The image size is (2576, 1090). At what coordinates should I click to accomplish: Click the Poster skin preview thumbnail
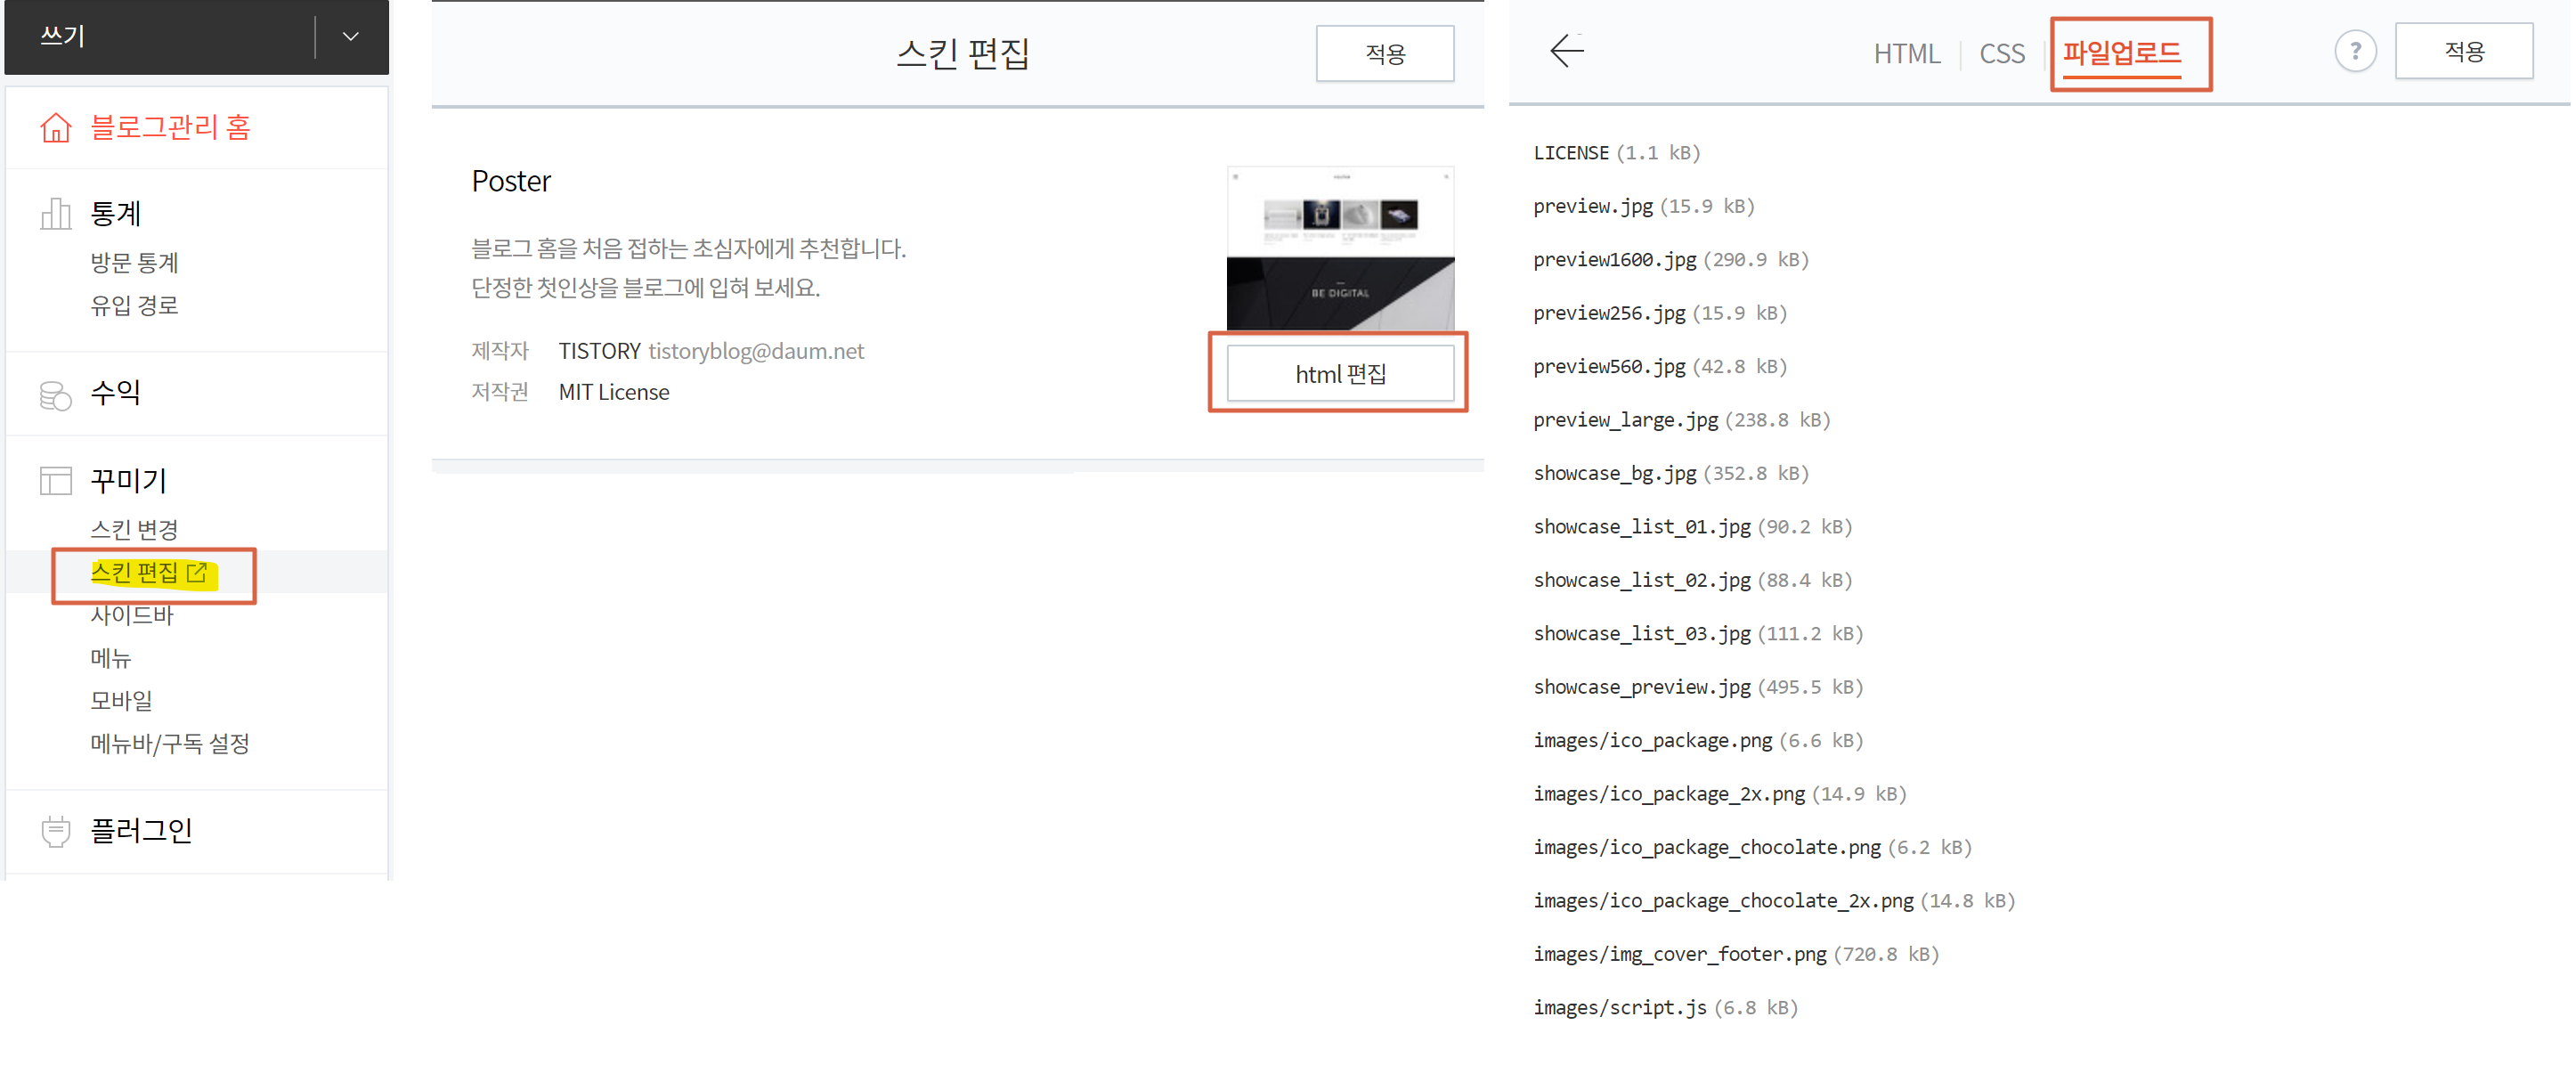(1340, 248)
